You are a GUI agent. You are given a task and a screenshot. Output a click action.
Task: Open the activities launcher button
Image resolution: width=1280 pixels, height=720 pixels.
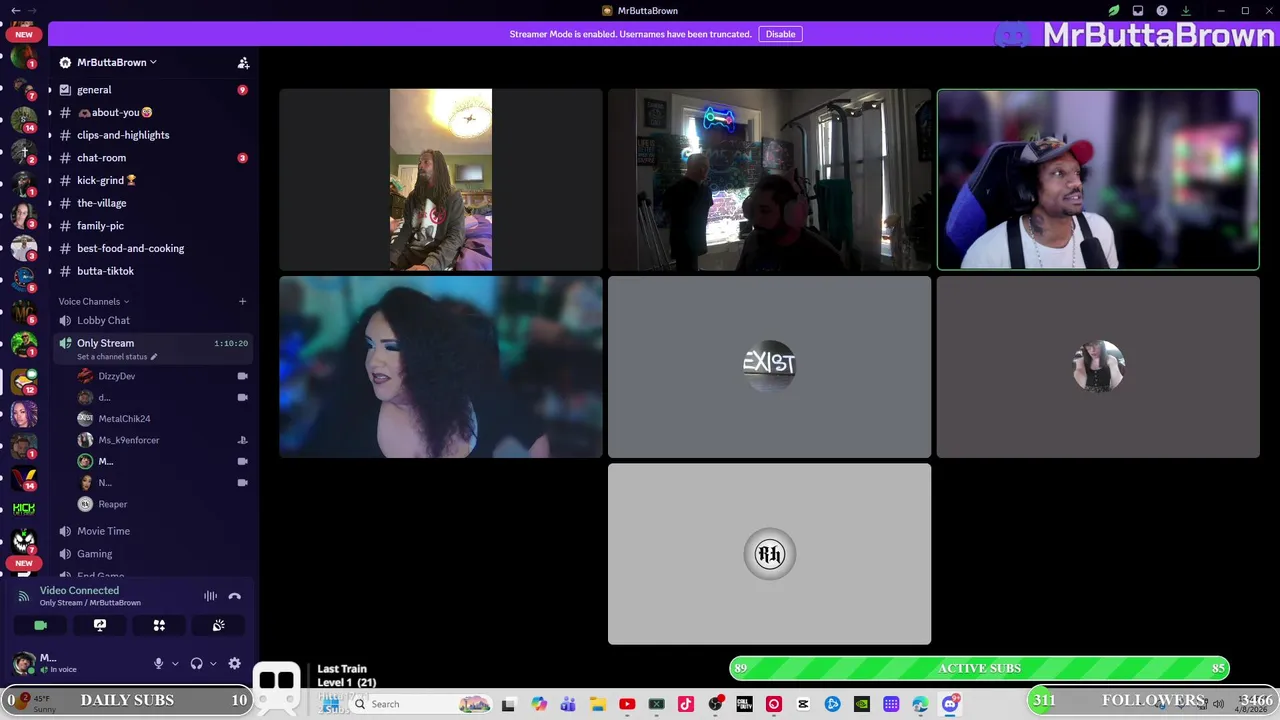[x=159, y=625]
